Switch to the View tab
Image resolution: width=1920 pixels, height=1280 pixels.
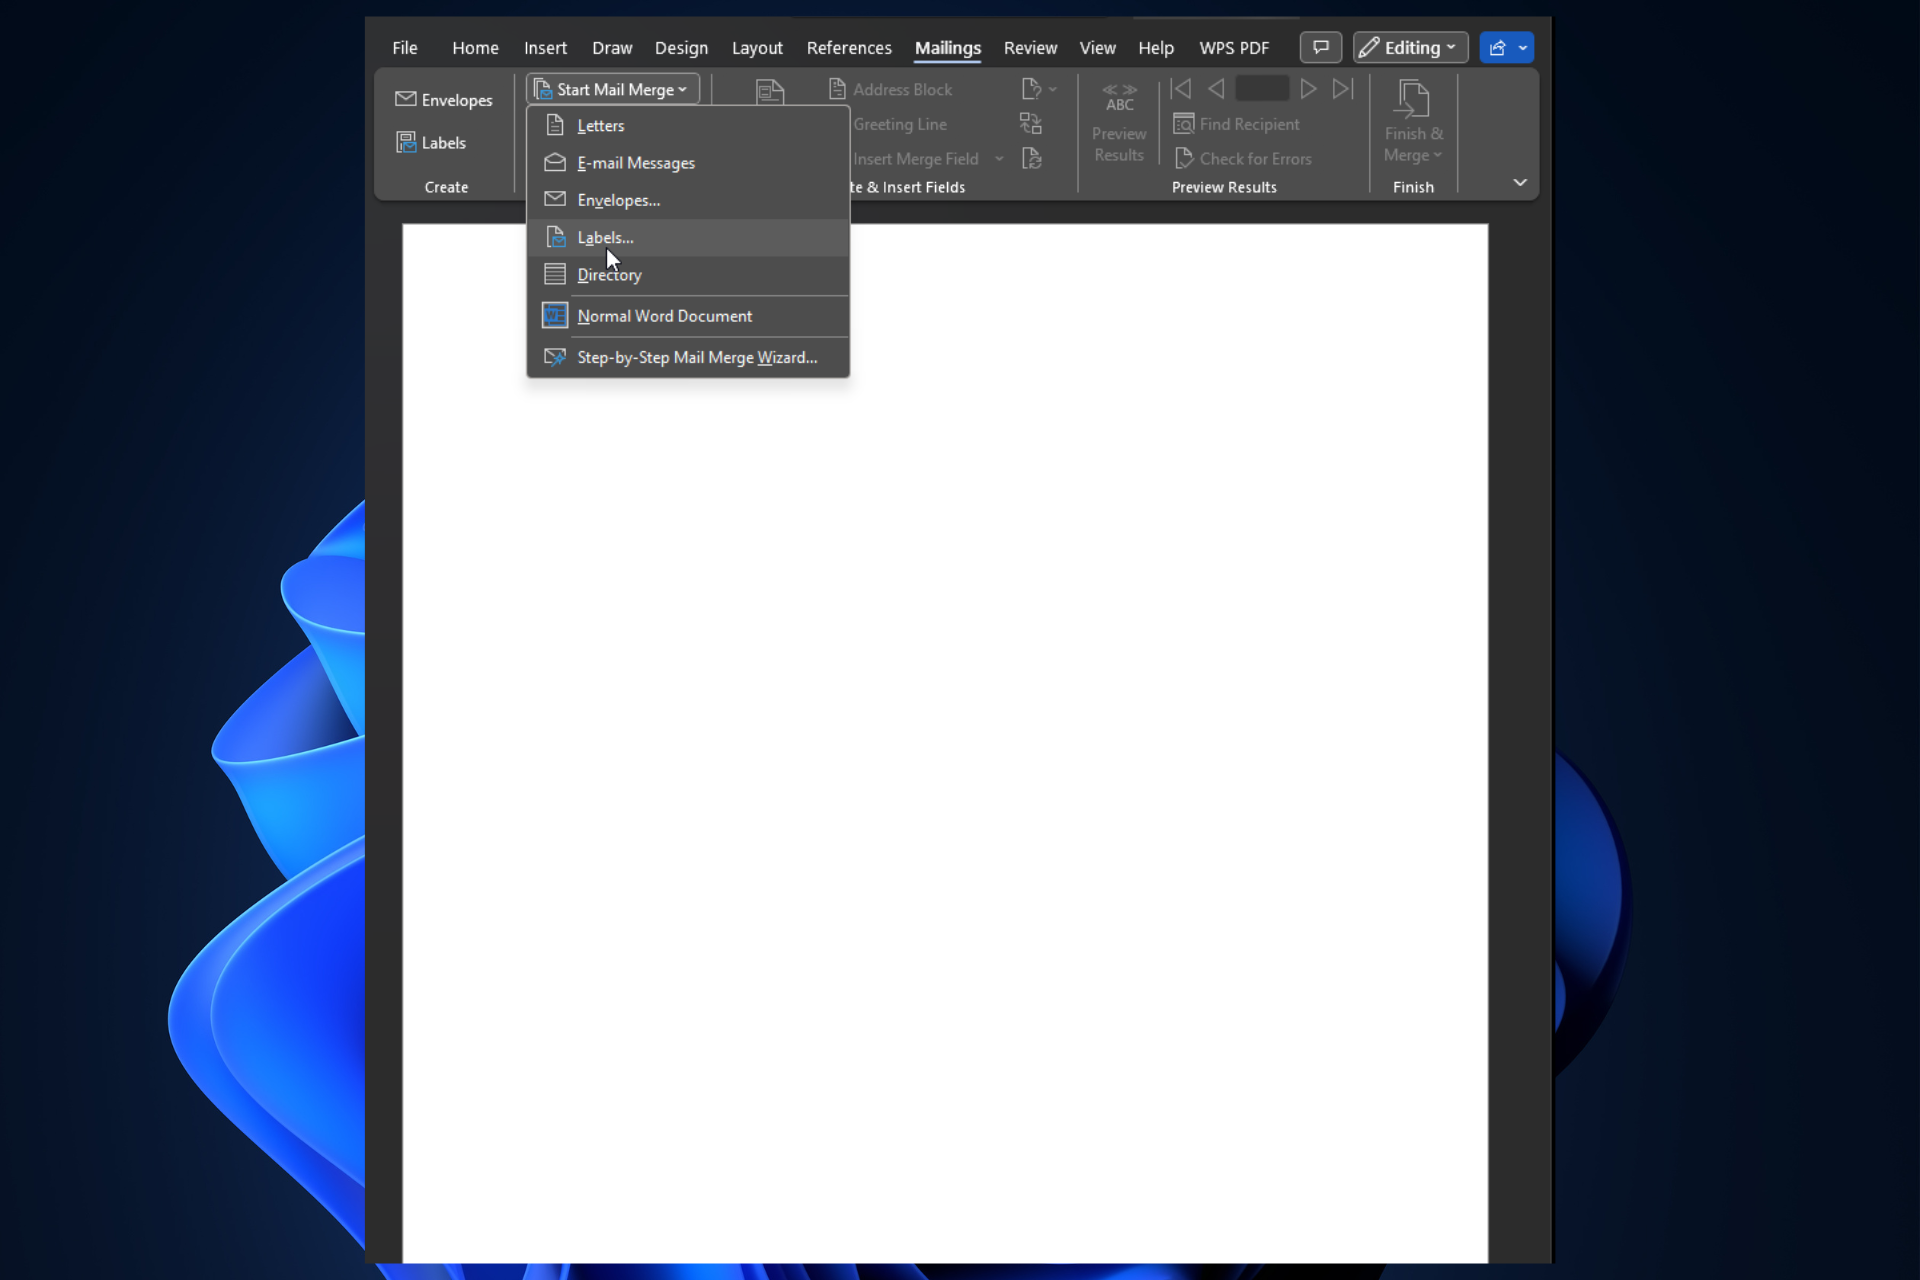pyautogui.click(x=1097, y=47)
